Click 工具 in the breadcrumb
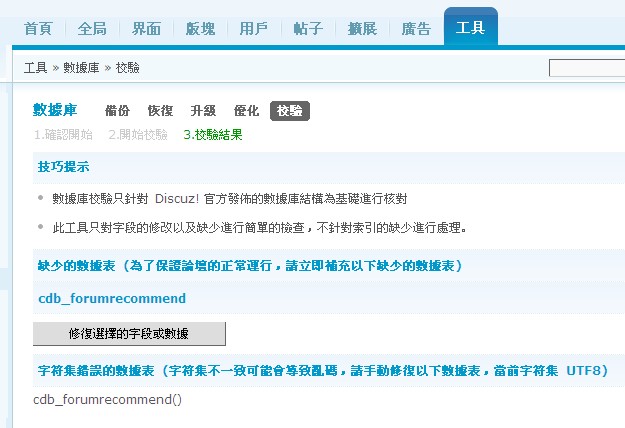Screen dimensions: 625x428 (35, 68)
